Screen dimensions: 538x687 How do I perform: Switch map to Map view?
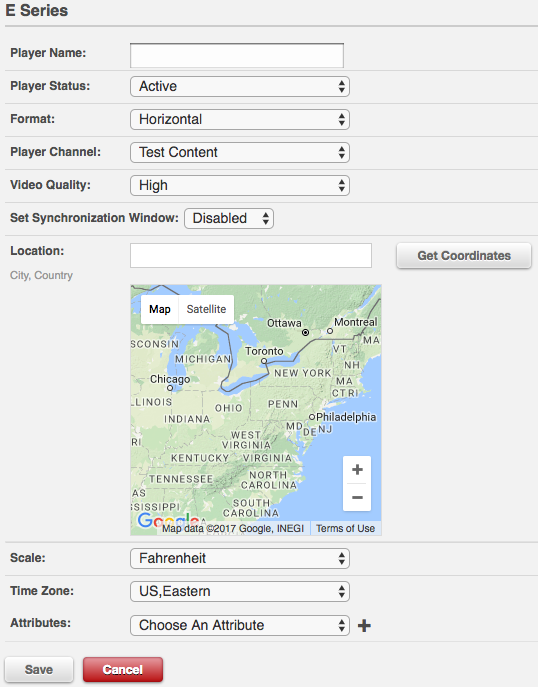pyautogui.click(x=159, y=309)
